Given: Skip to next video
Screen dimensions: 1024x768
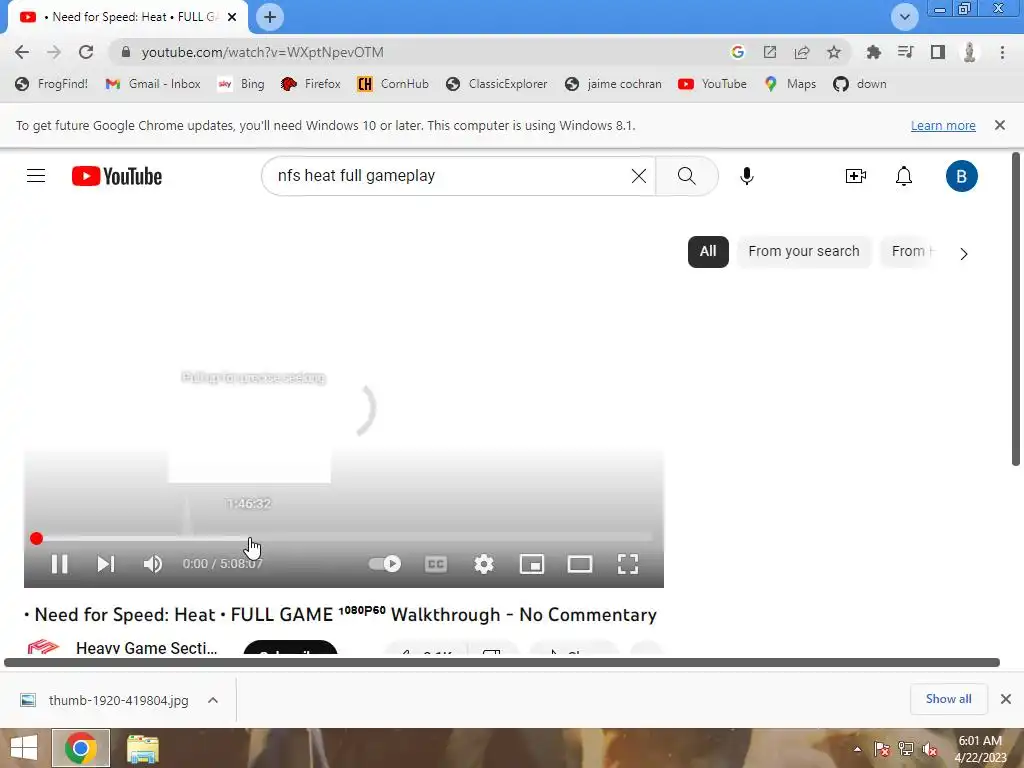Looking at the screenshot, I should point(106,564).
